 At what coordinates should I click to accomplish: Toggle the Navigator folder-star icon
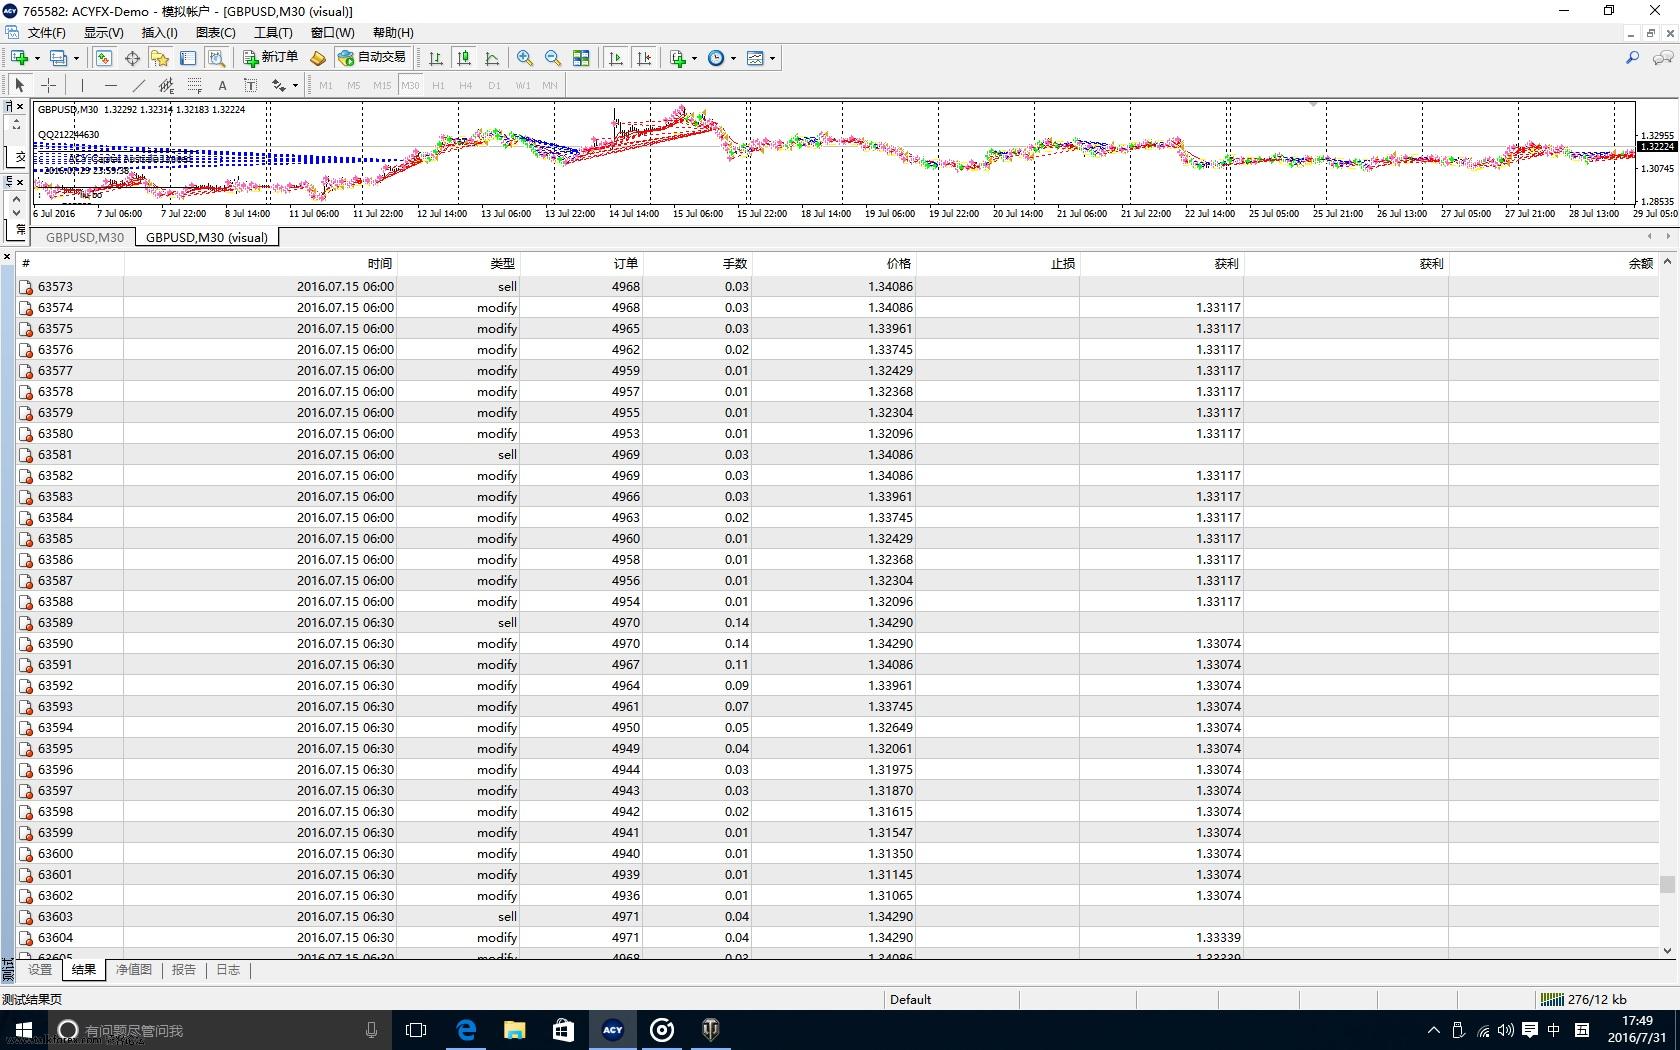160,58
